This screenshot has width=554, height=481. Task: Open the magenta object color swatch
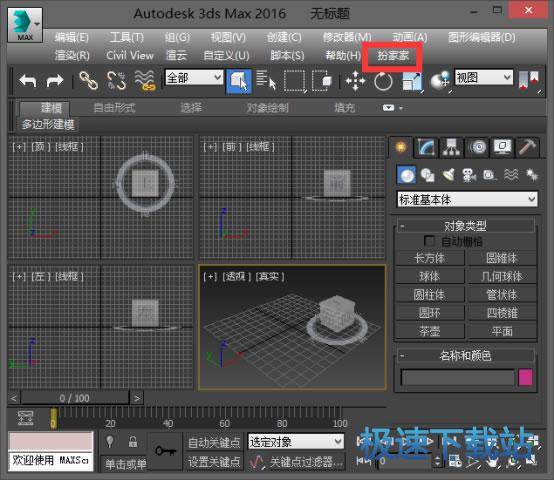tap(525, 377)
